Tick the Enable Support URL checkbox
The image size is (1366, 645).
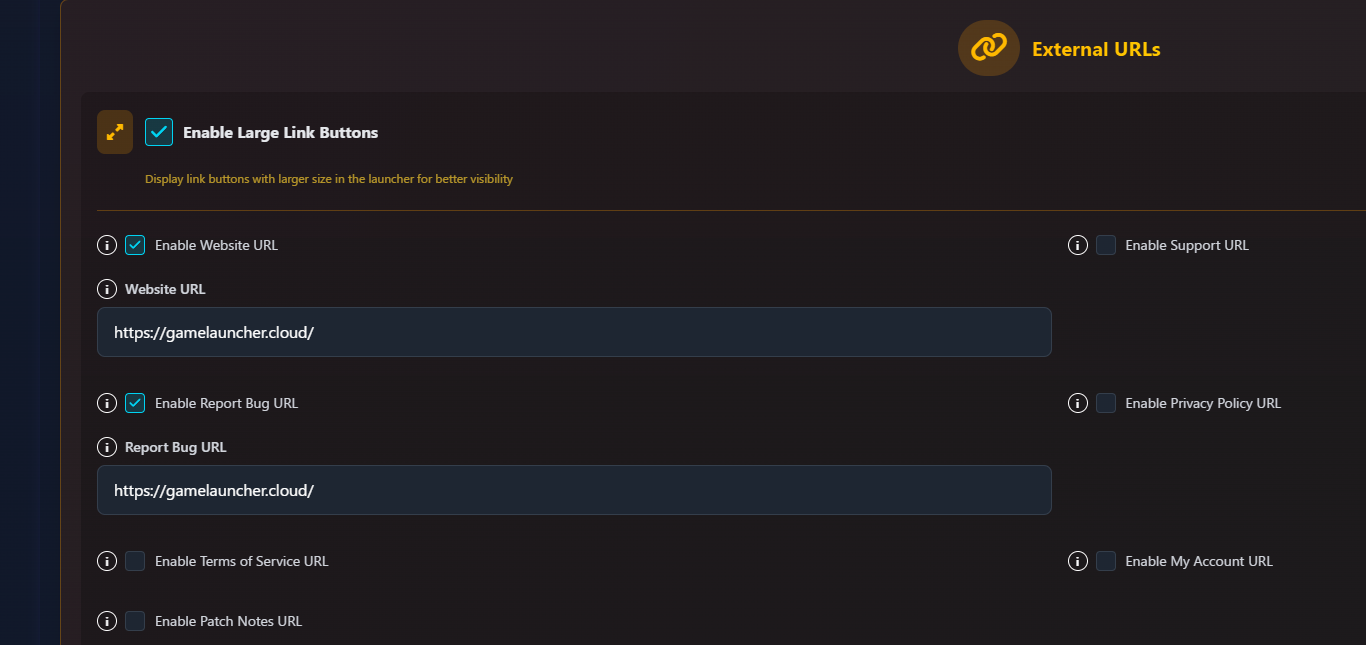point(1106,245)
